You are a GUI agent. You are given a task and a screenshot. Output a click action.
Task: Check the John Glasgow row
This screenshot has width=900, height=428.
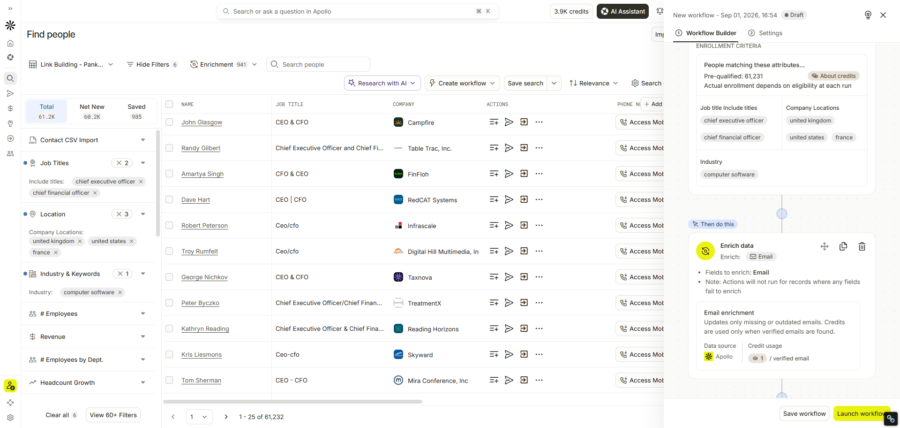169,122
